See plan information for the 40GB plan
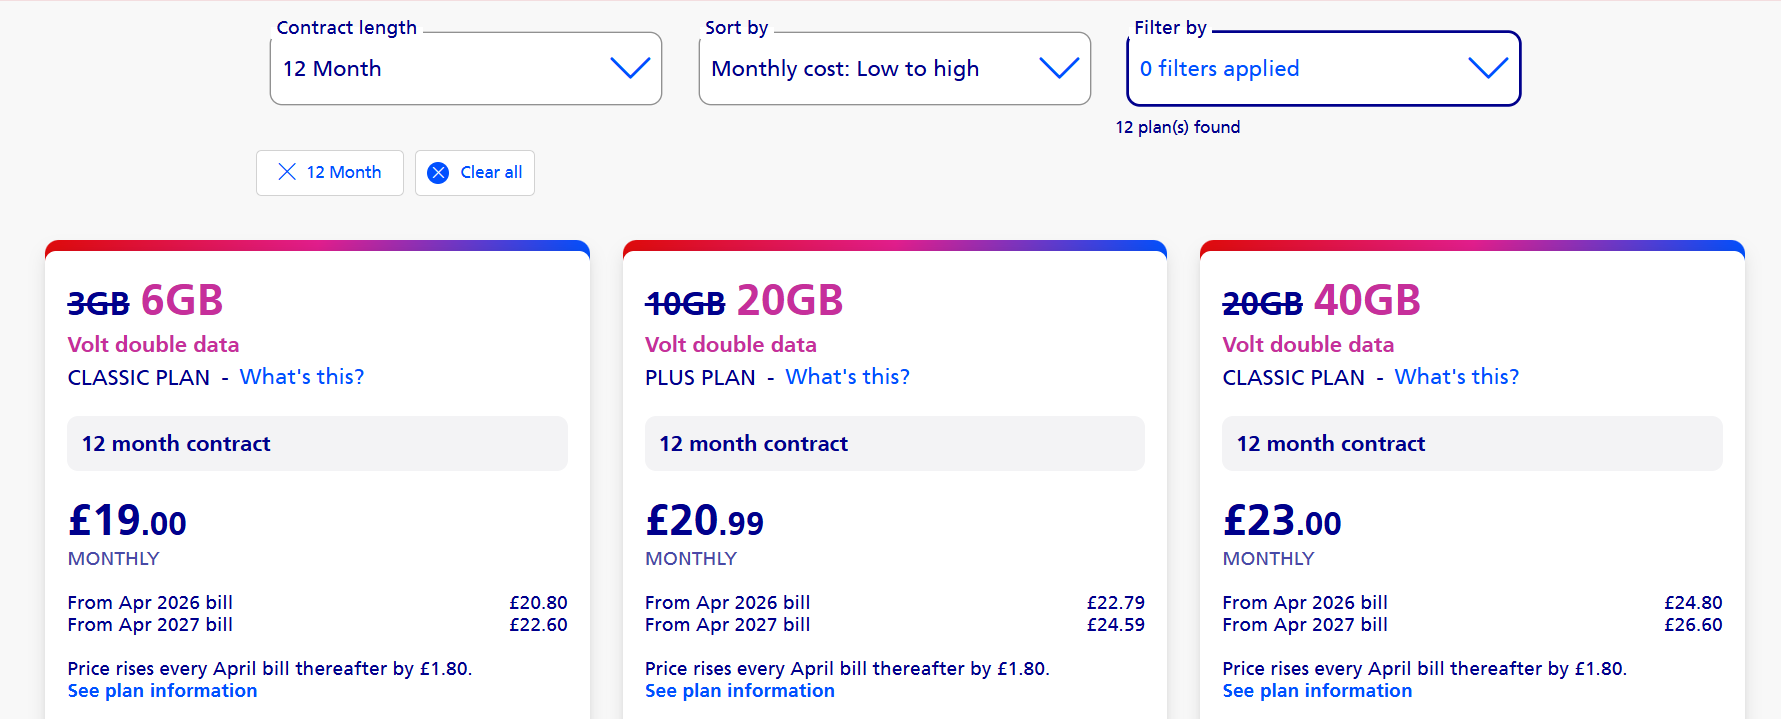 point(1316,690)
